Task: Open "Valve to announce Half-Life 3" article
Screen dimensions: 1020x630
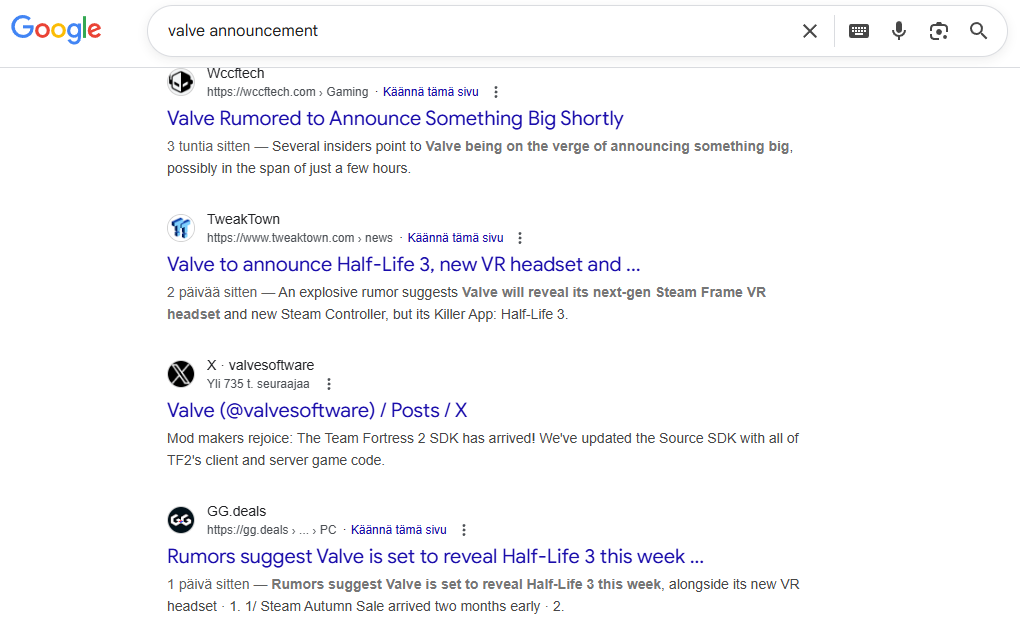Action: click(403, 264)
